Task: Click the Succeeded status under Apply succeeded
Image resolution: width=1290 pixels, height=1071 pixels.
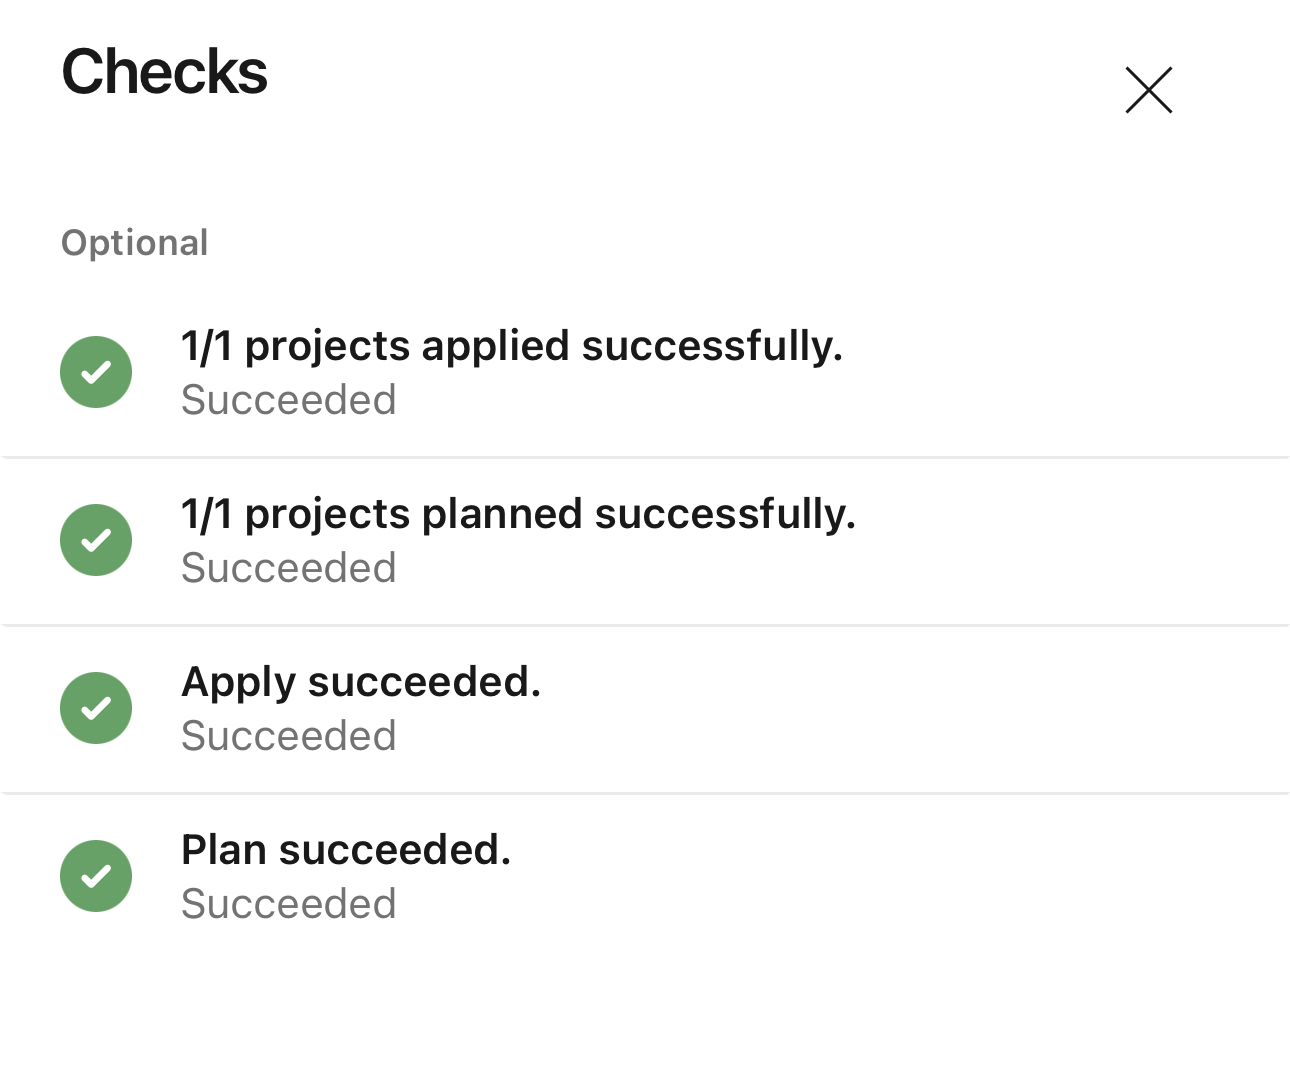Action: [x=289, y=736]
